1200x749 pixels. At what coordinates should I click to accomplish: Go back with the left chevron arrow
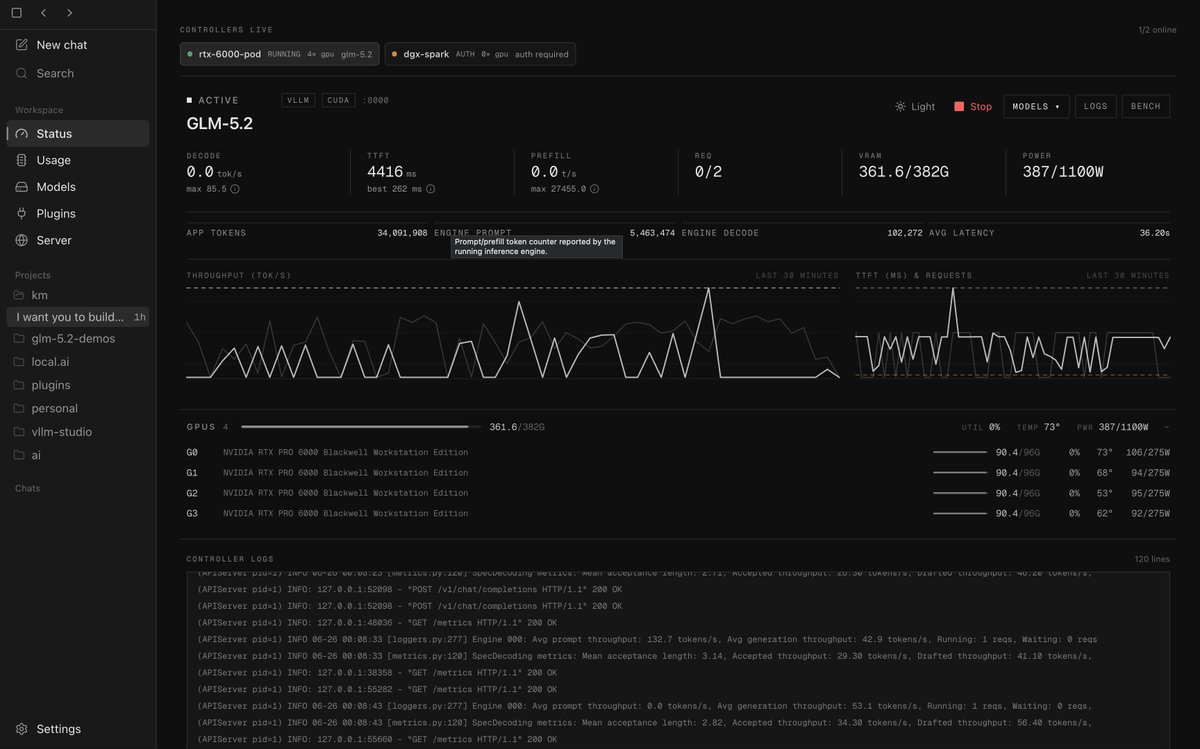44,13
